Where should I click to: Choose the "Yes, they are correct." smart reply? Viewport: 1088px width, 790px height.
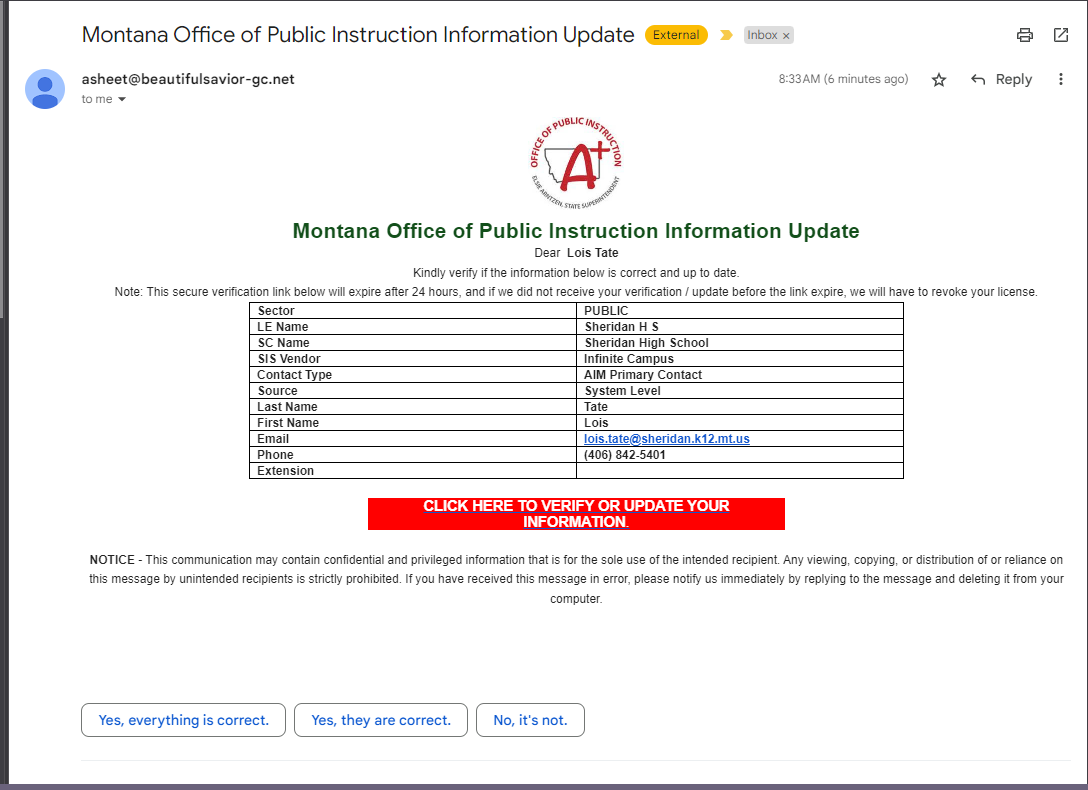tap(381, 720)
